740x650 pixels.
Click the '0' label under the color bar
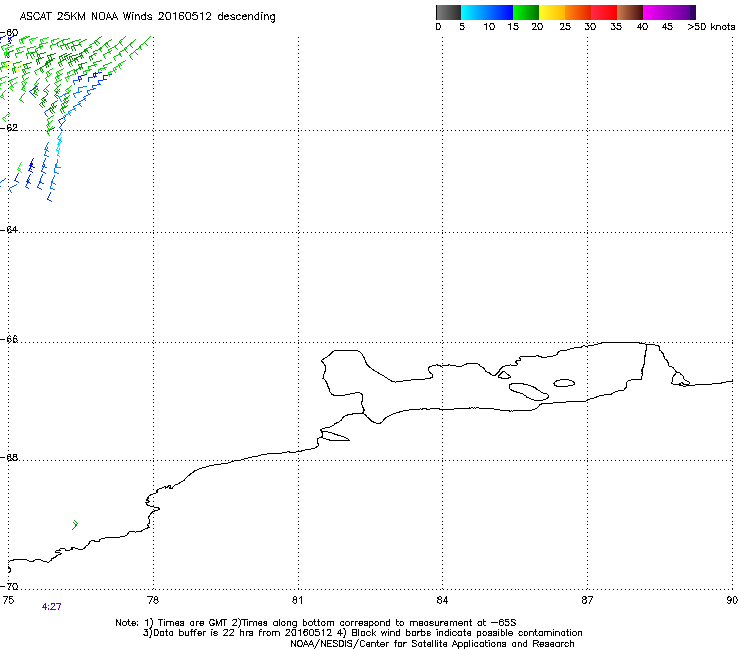coord(438,27)
